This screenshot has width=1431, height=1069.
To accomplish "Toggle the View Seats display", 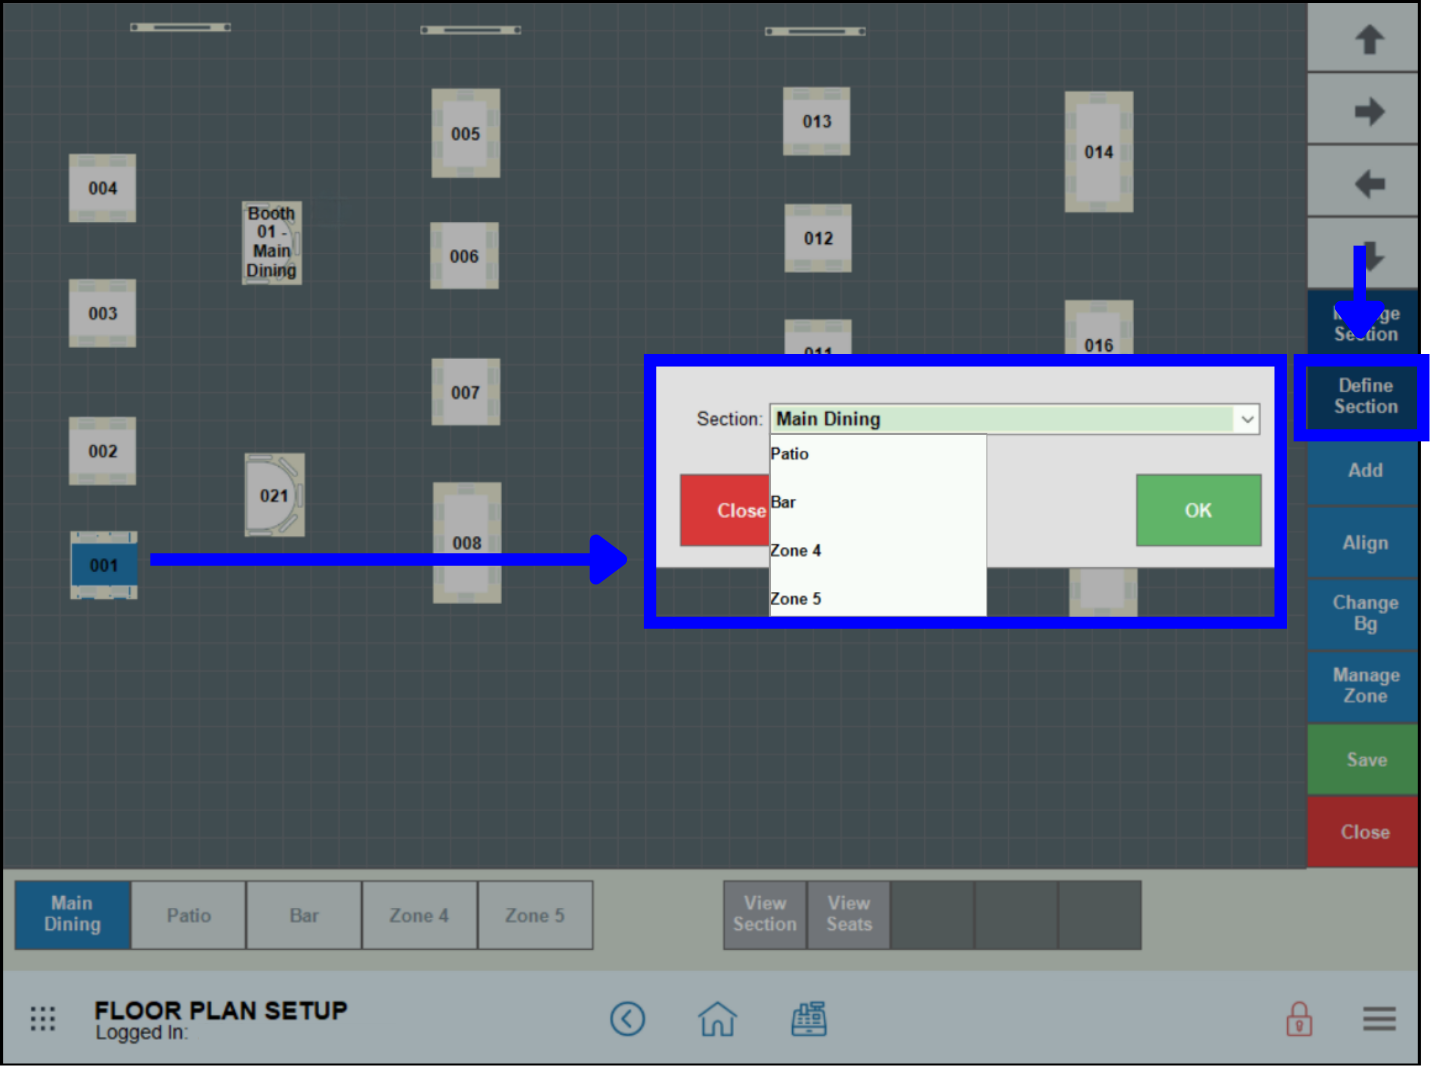I will [848, 914].
